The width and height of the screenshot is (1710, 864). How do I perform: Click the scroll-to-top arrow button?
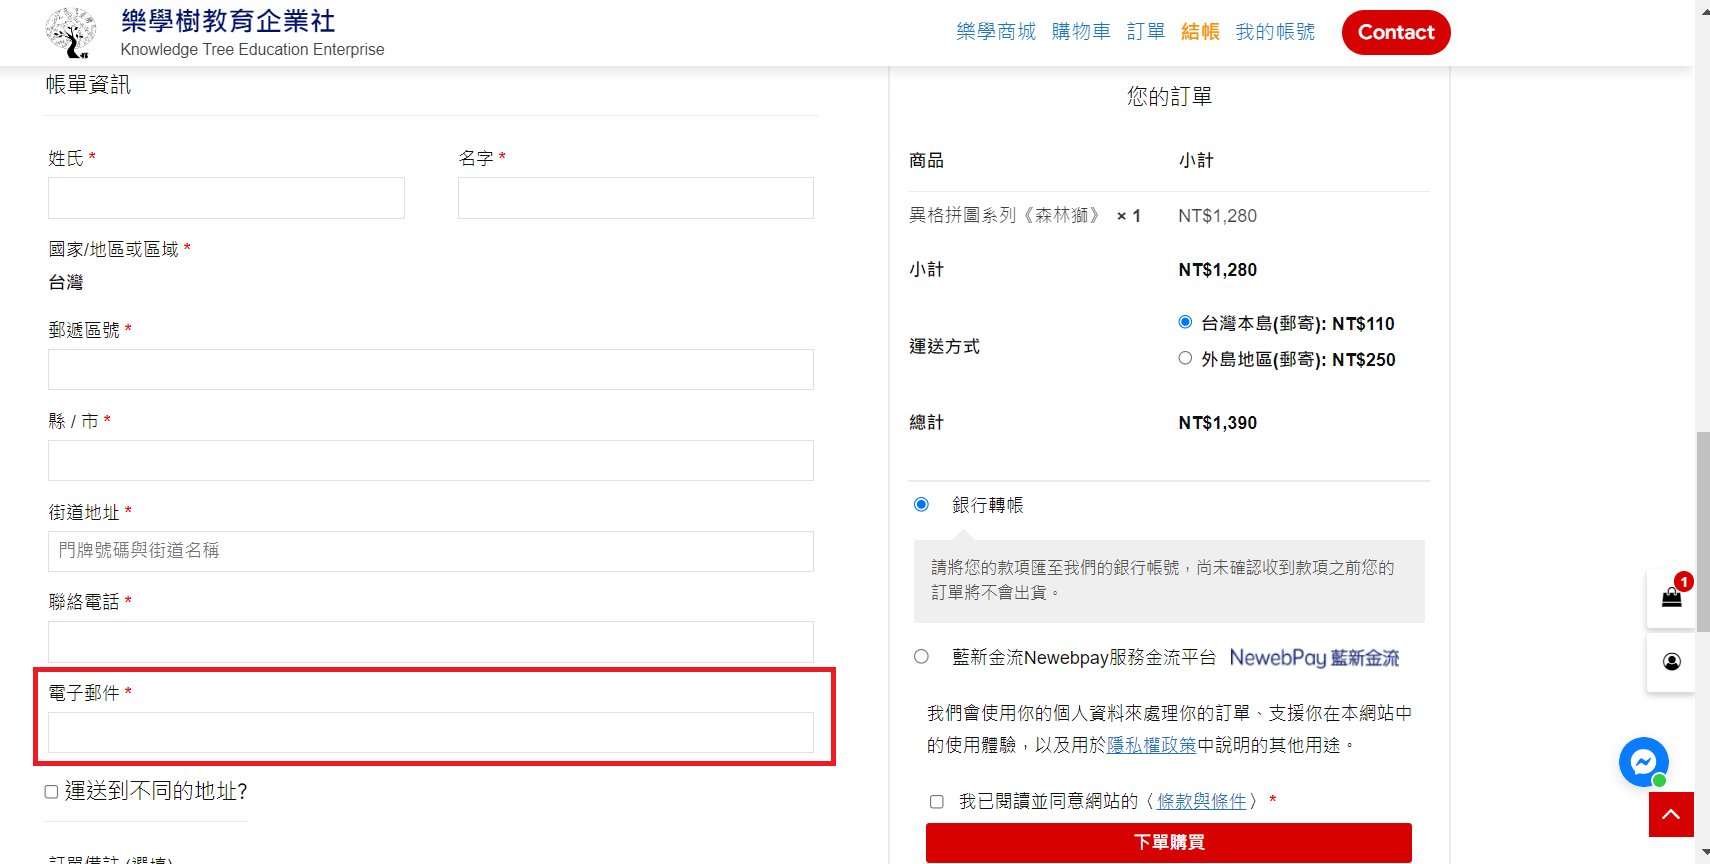point(1671,814)
